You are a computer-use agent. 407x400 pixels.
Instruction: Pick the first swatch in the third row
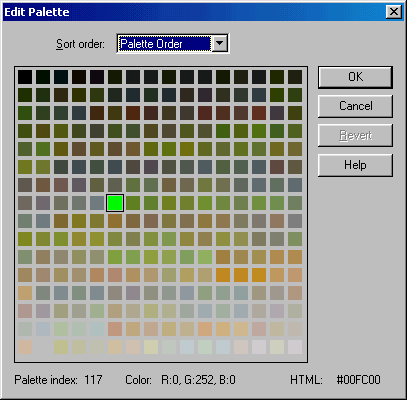(25, 113)
